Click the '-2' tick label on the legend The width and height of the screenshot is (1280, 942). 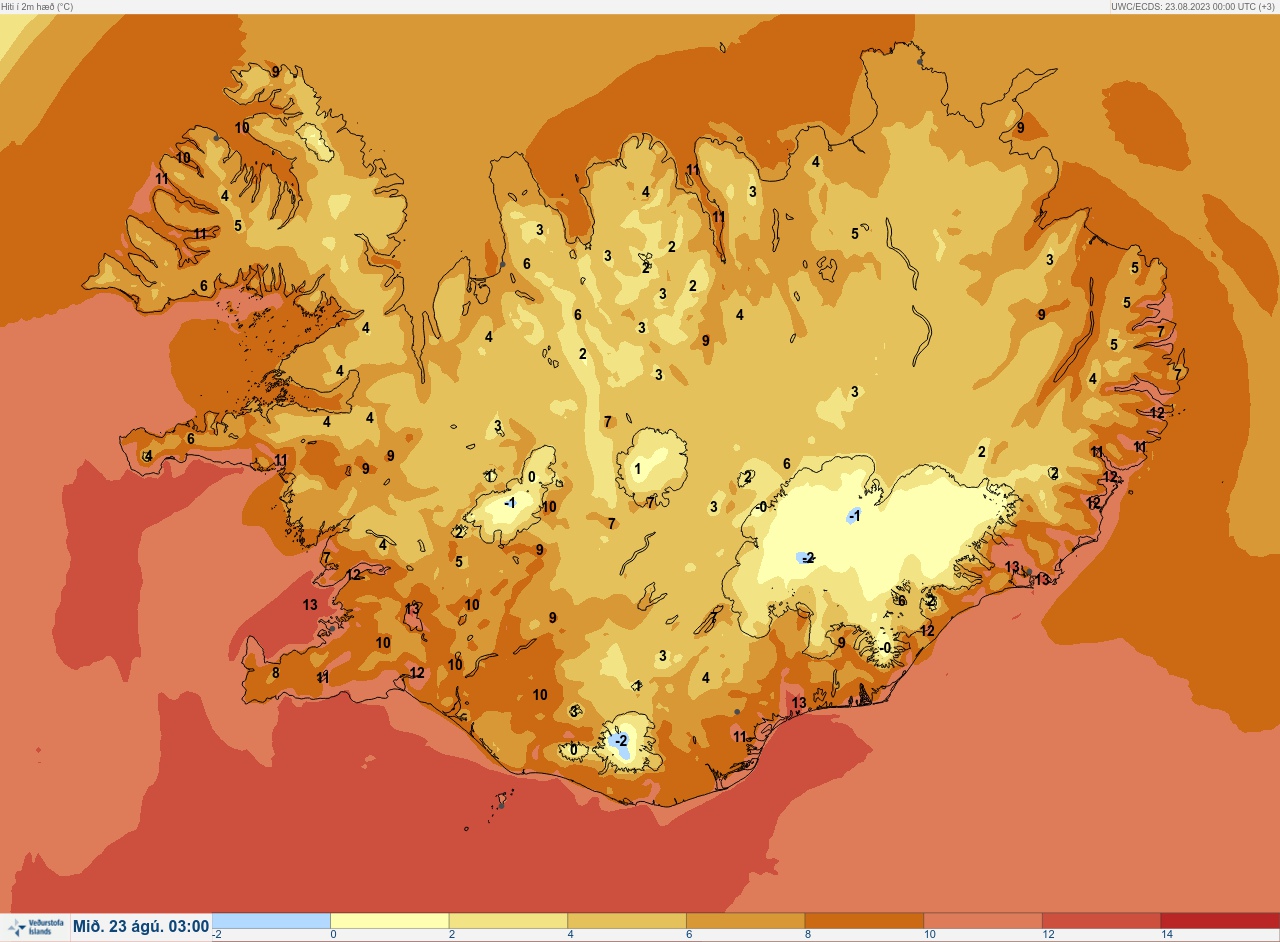point(217,935)
